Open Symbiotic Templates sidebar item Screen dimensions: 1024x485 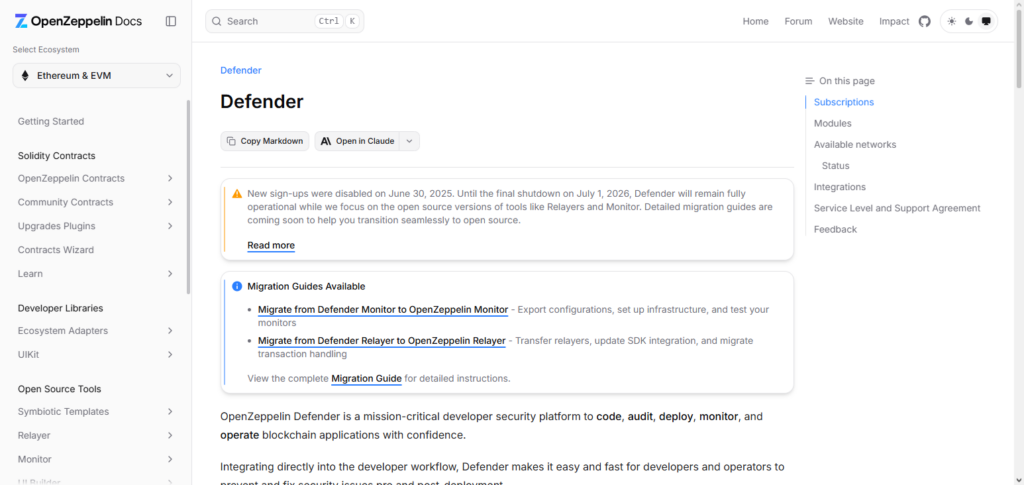coord(63,412)
